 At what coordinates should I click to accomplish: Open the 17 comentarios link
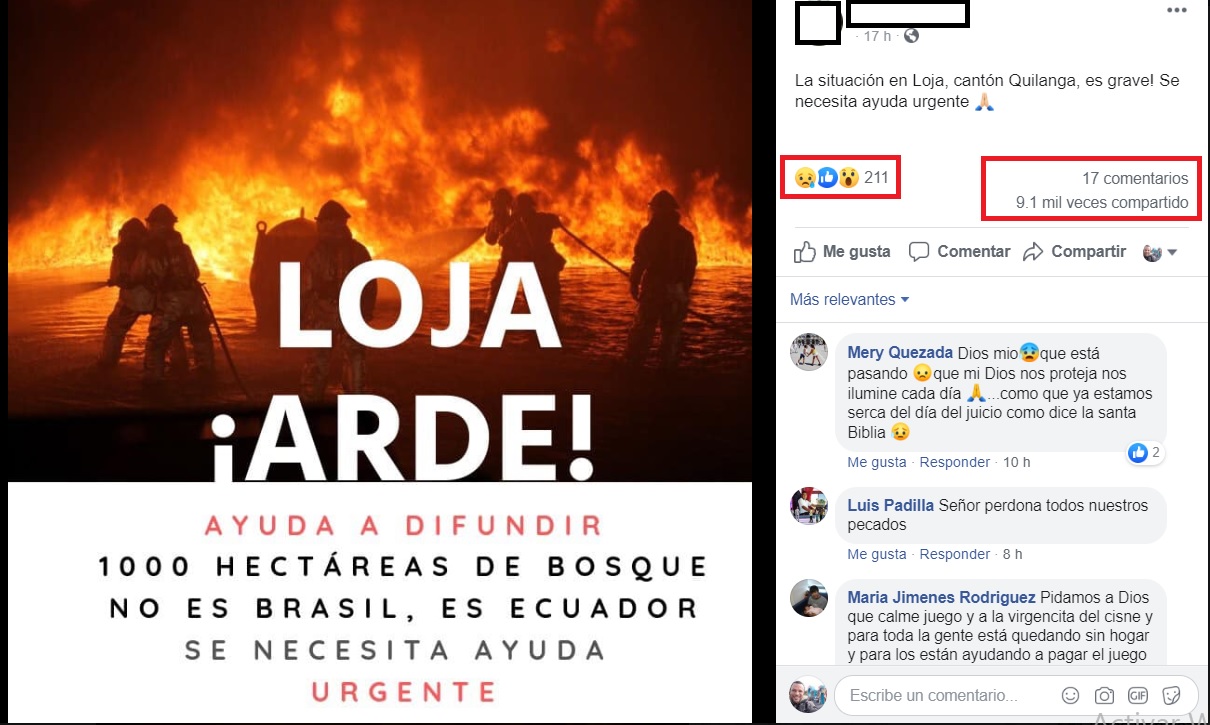click(1135, 178)
